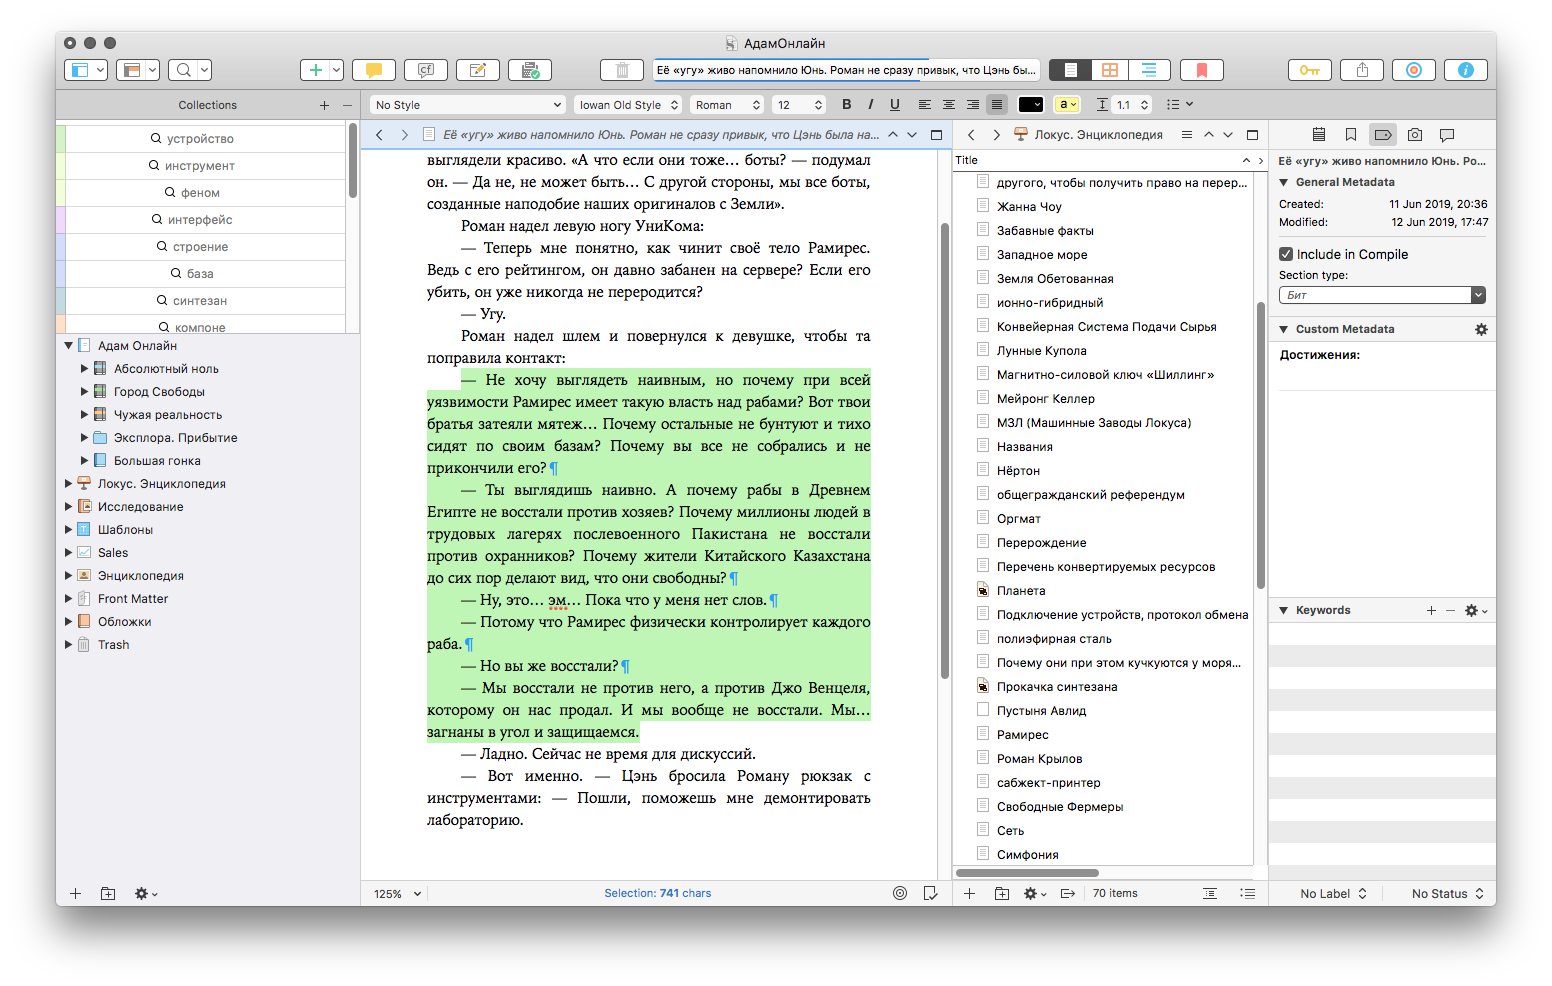Click the yellow Comment toolbar button
The height and width of the screenshot is (986, 1552).
[373, 70]
